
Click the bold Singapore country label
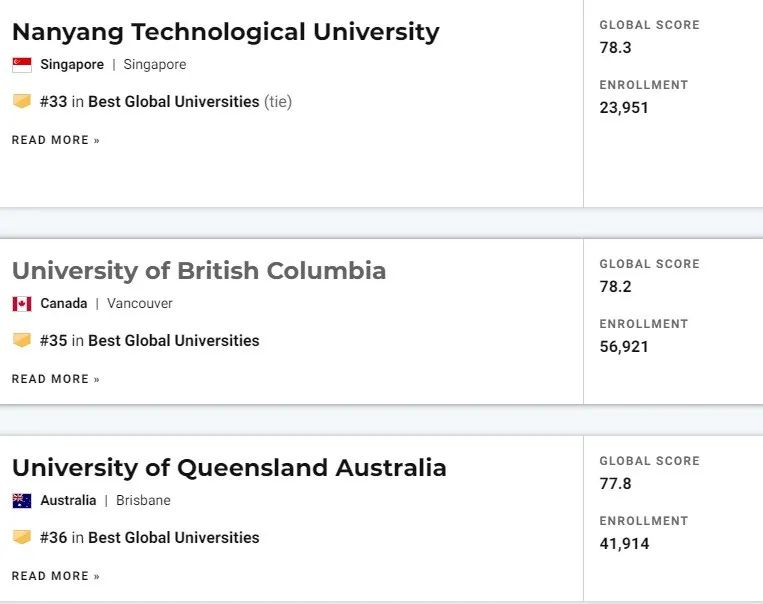72,65
